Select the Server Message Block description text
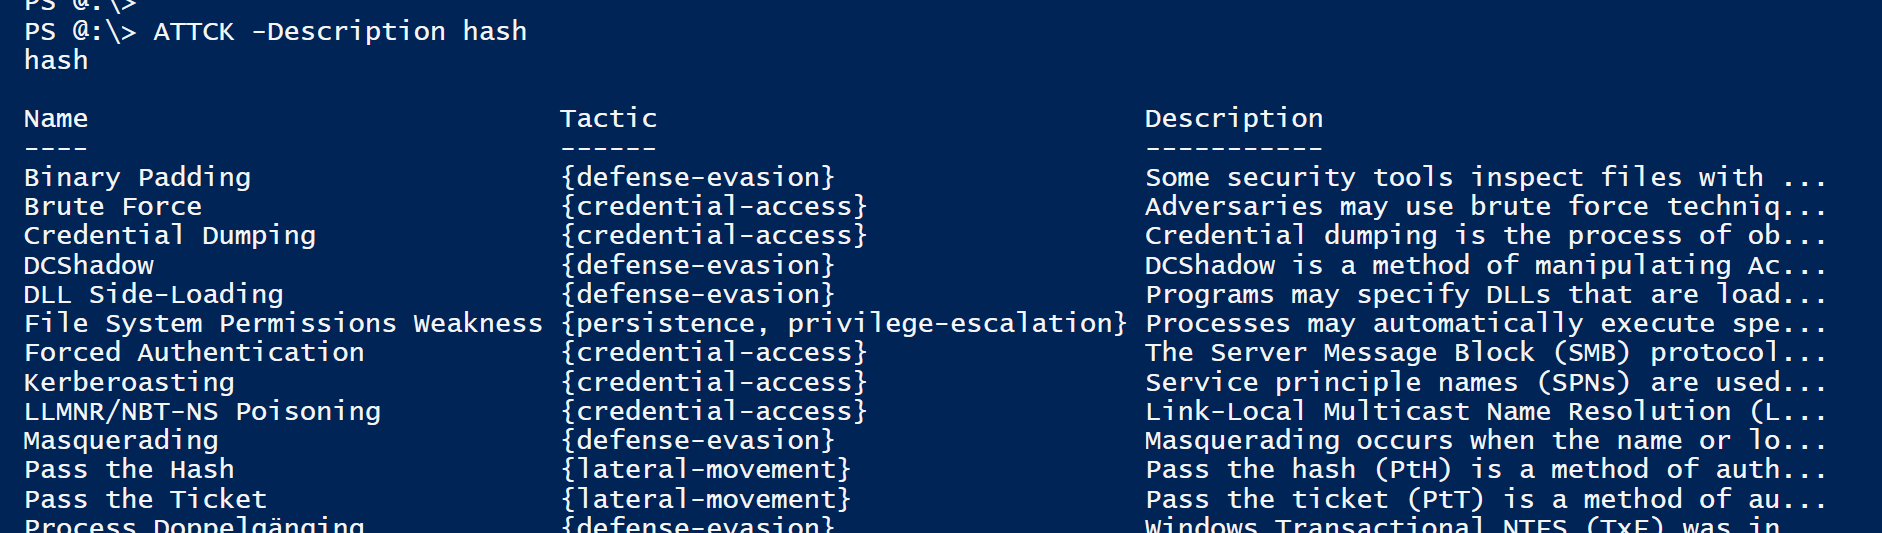Viewport: 1882px width, 533px height. (1485, 353)
